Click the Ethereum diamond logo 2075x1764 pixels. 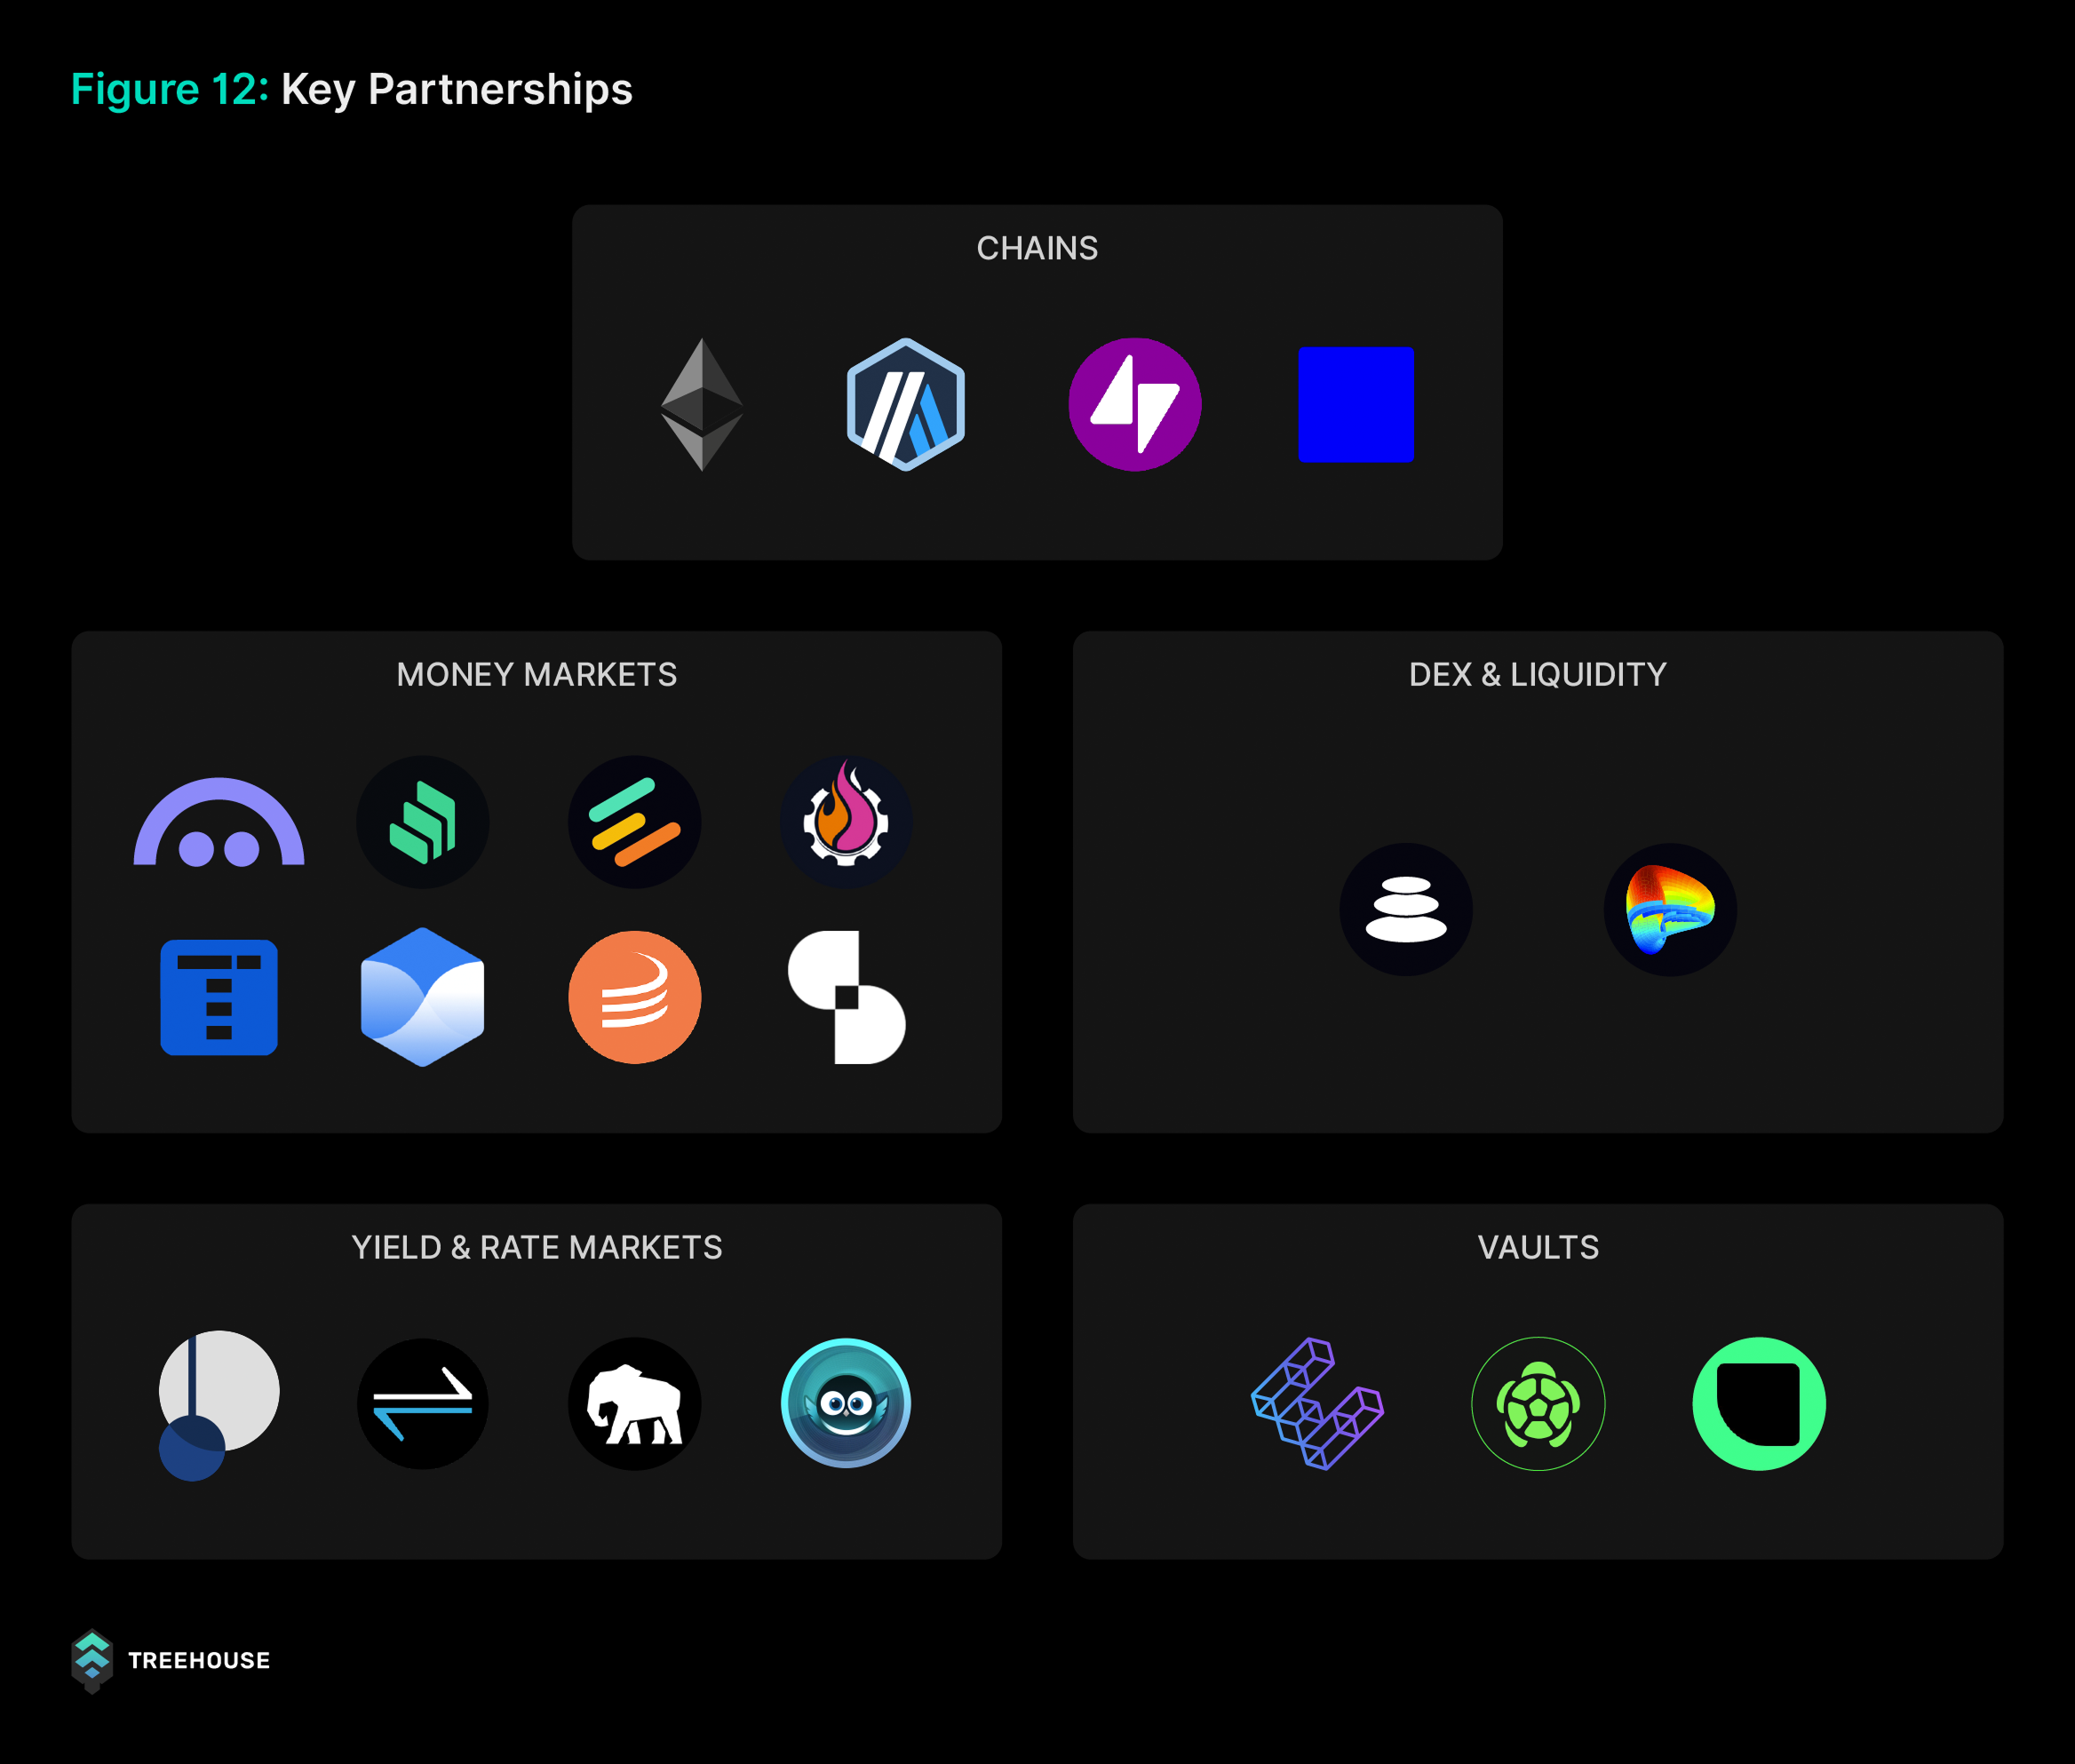pyautogui.click(x=701, y=404)
